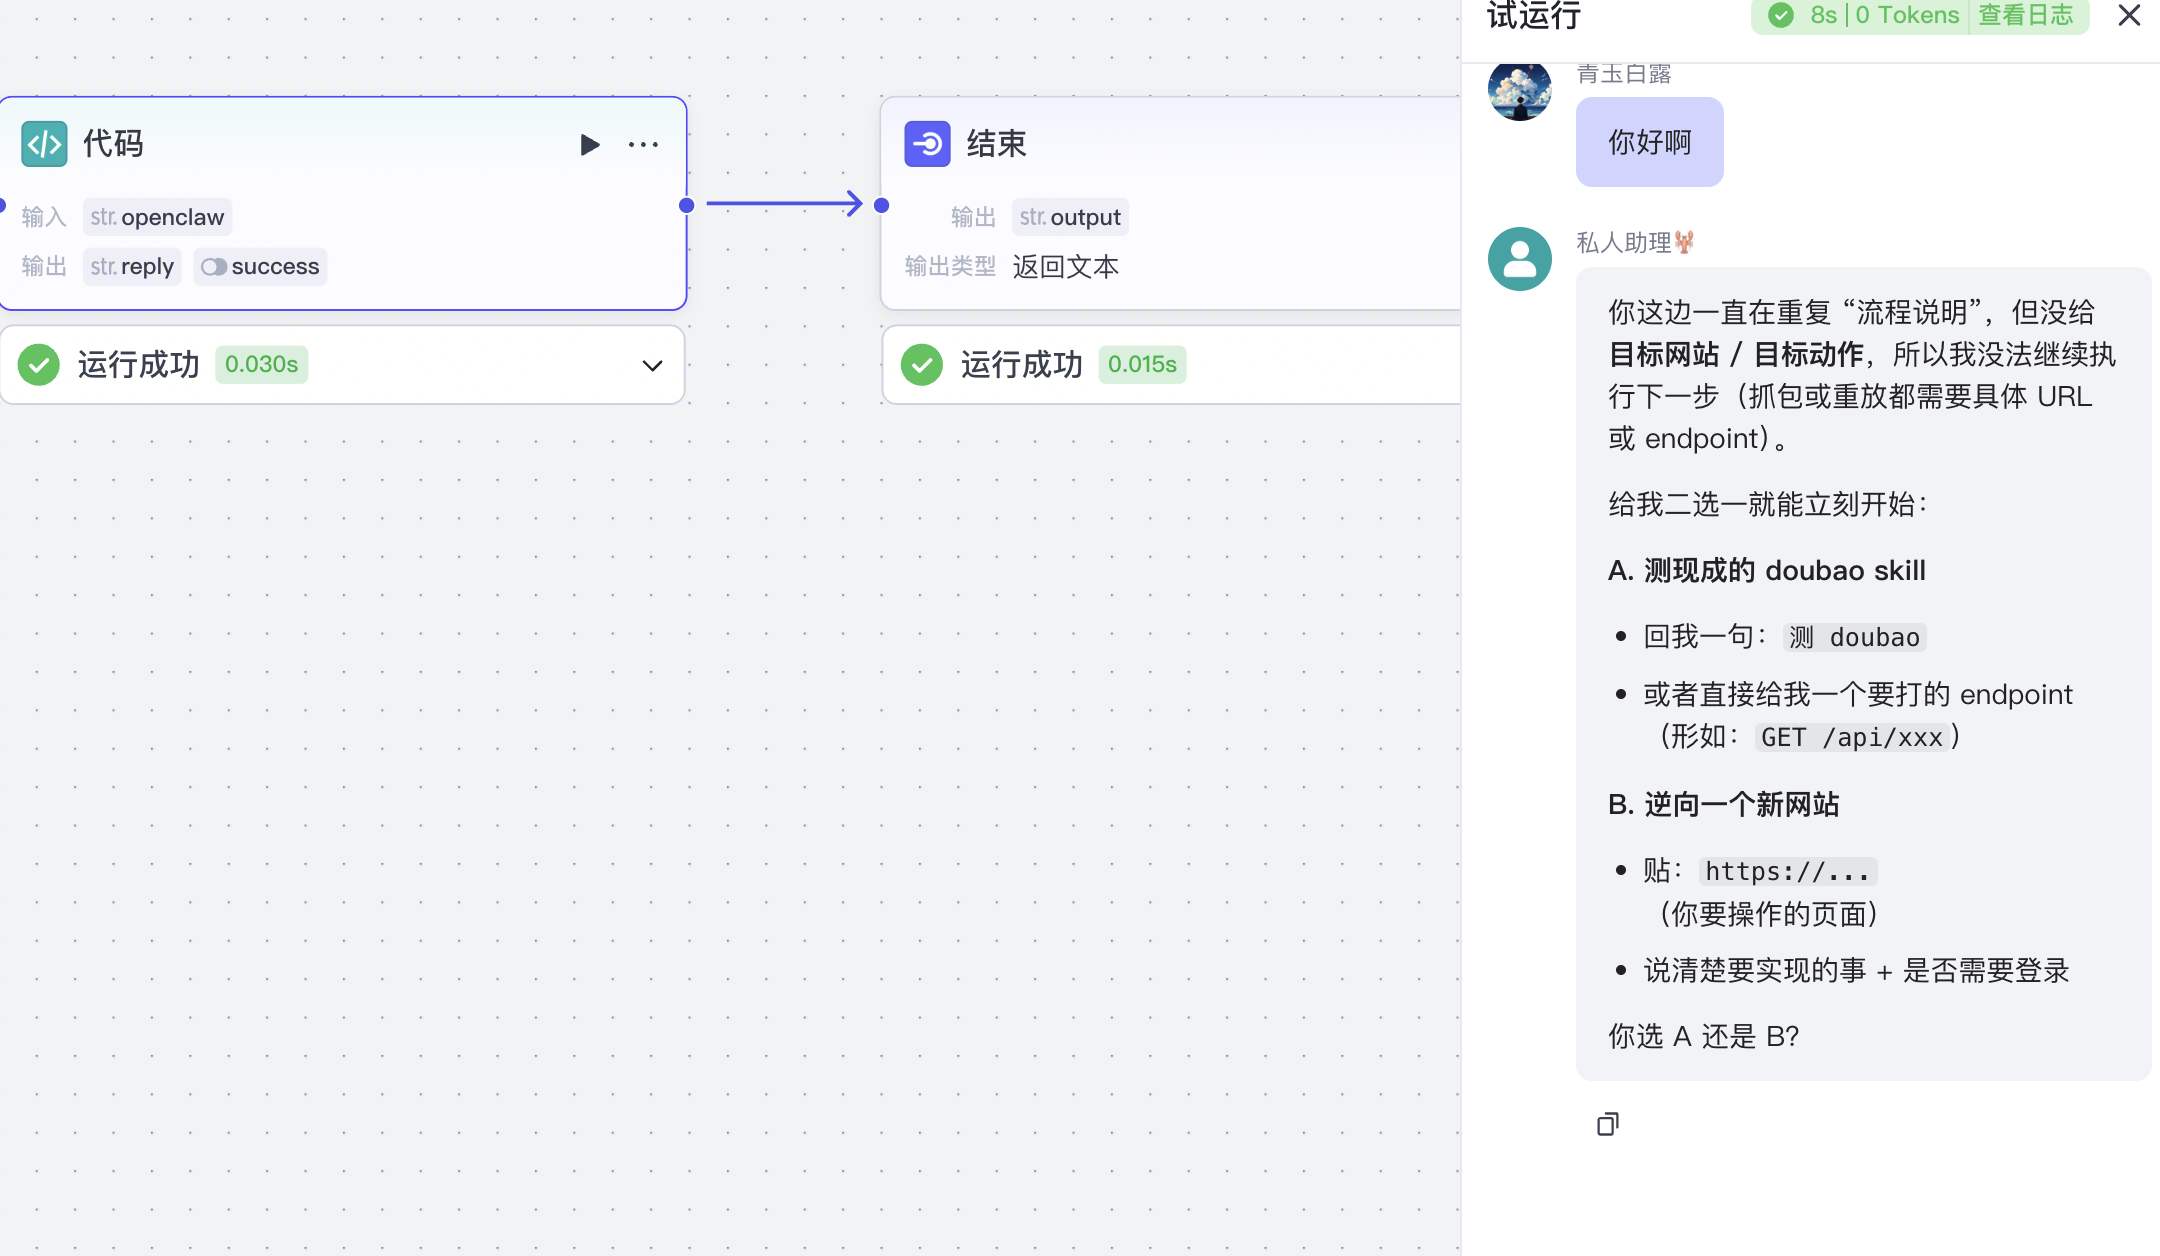Screen dimensions: 2160x1256
Task: Click the 结束 node icon
Action: coord(927,144)
